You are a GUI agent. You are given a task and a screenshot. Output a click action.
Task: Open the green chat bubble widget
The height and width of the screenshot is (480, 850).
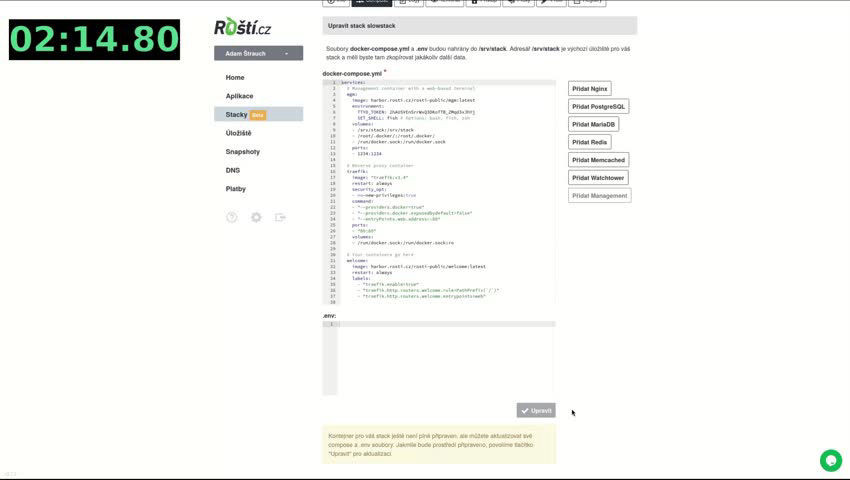[830, 460]
